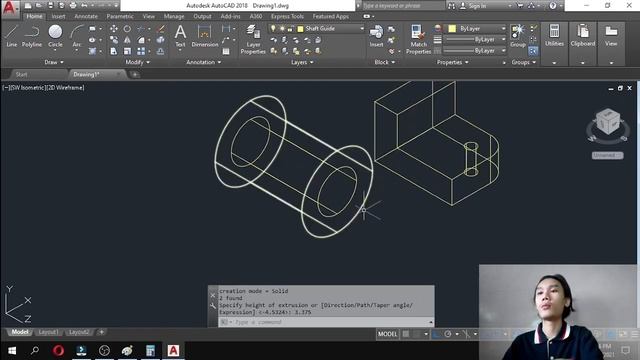
Task: Click the Trim tool icon
Action: point(141,29)
